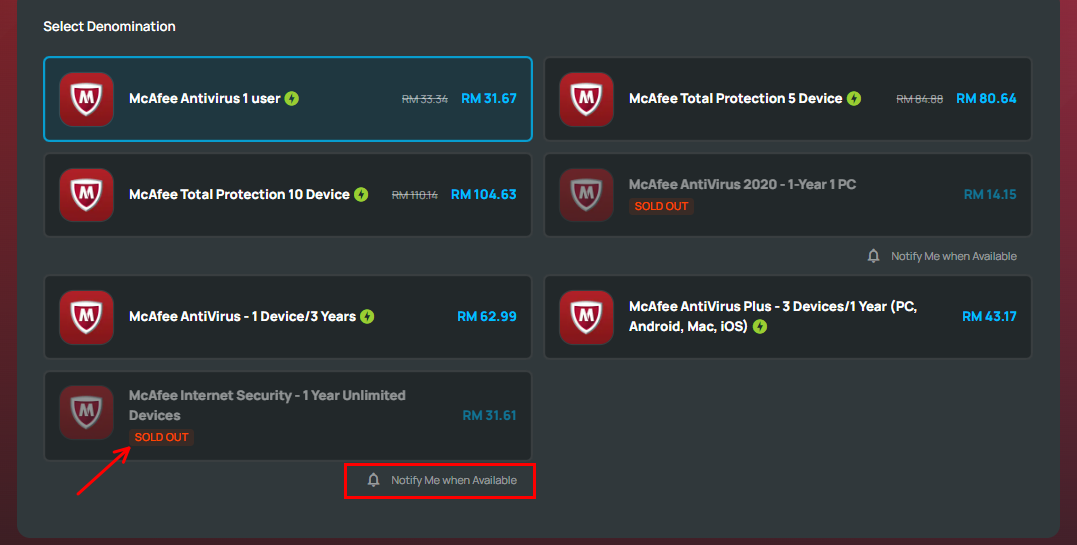Click struck-through price RM 110.14

pyautogui.click(x=415, y=195)
